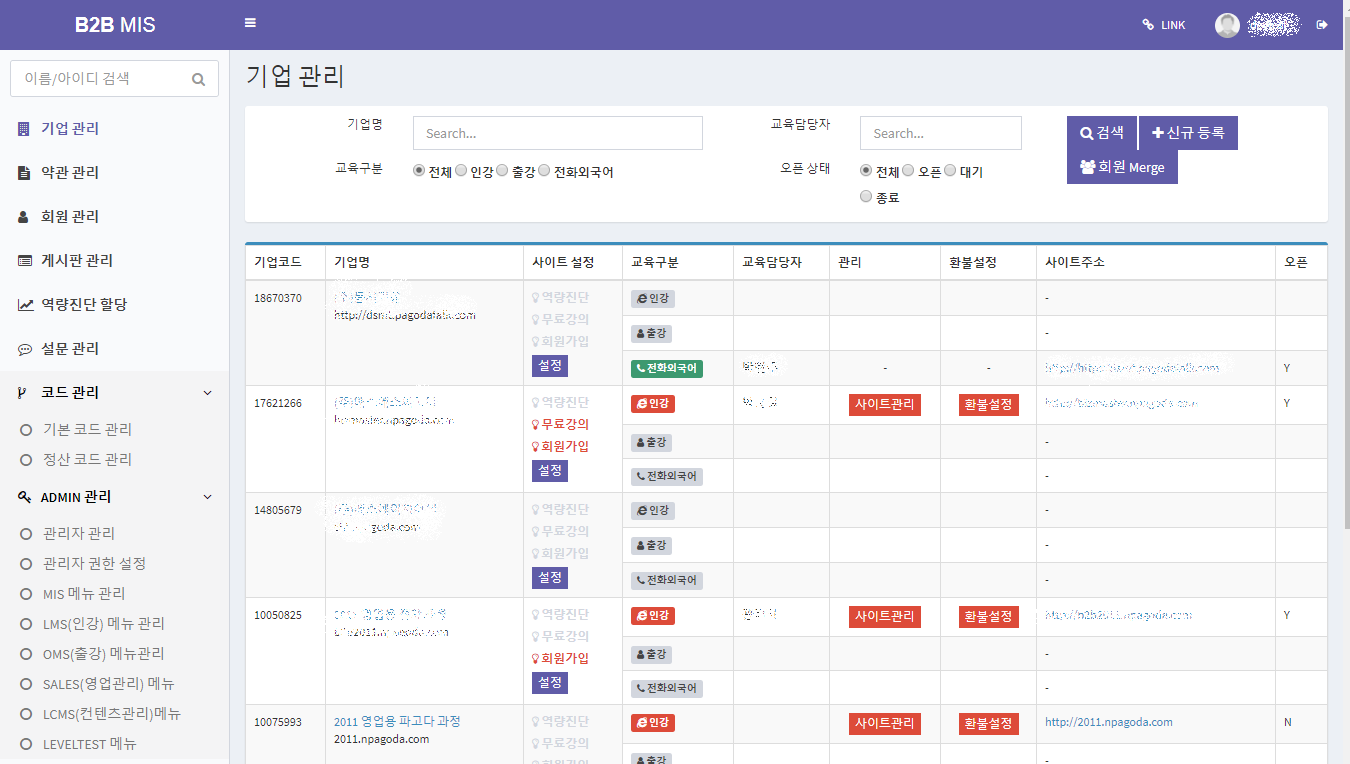Screen dimensions: 1350x764
Task: Click the list icon beside 게시판 관리
Action: (25, 260)
